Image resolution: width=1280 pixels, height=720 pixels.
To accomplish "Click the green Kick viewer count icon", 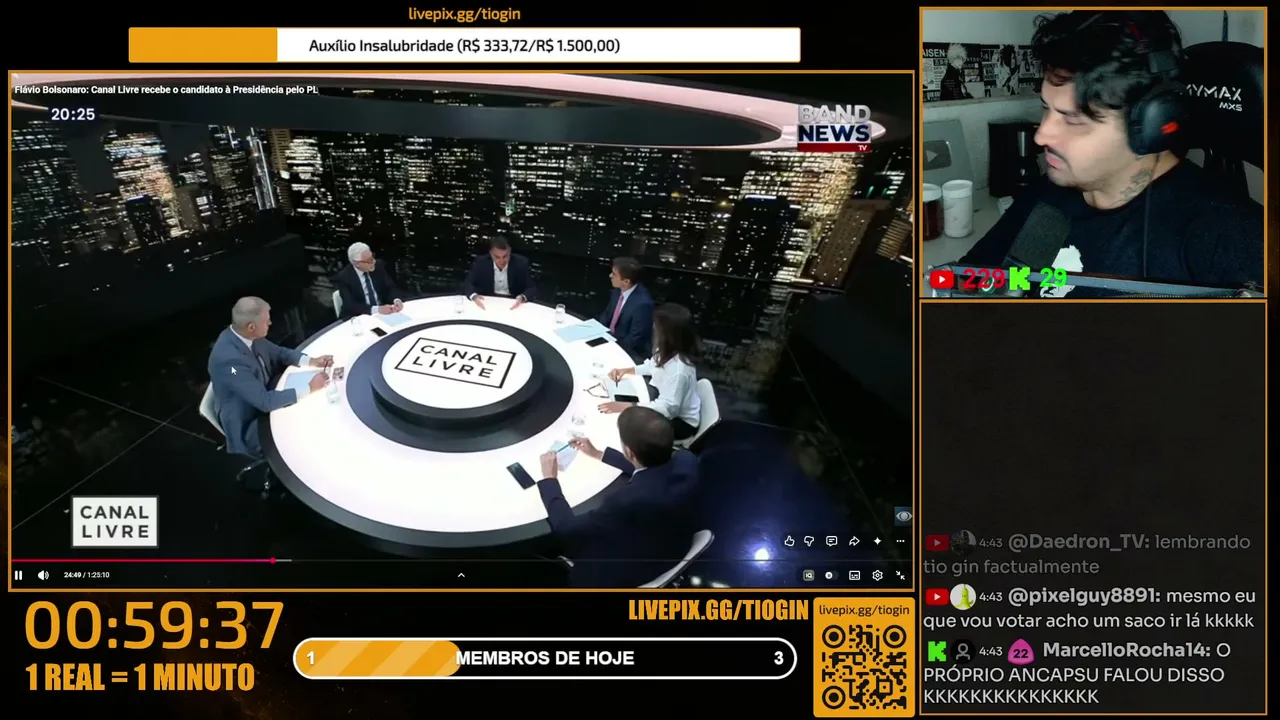I will pos(1019,279).
